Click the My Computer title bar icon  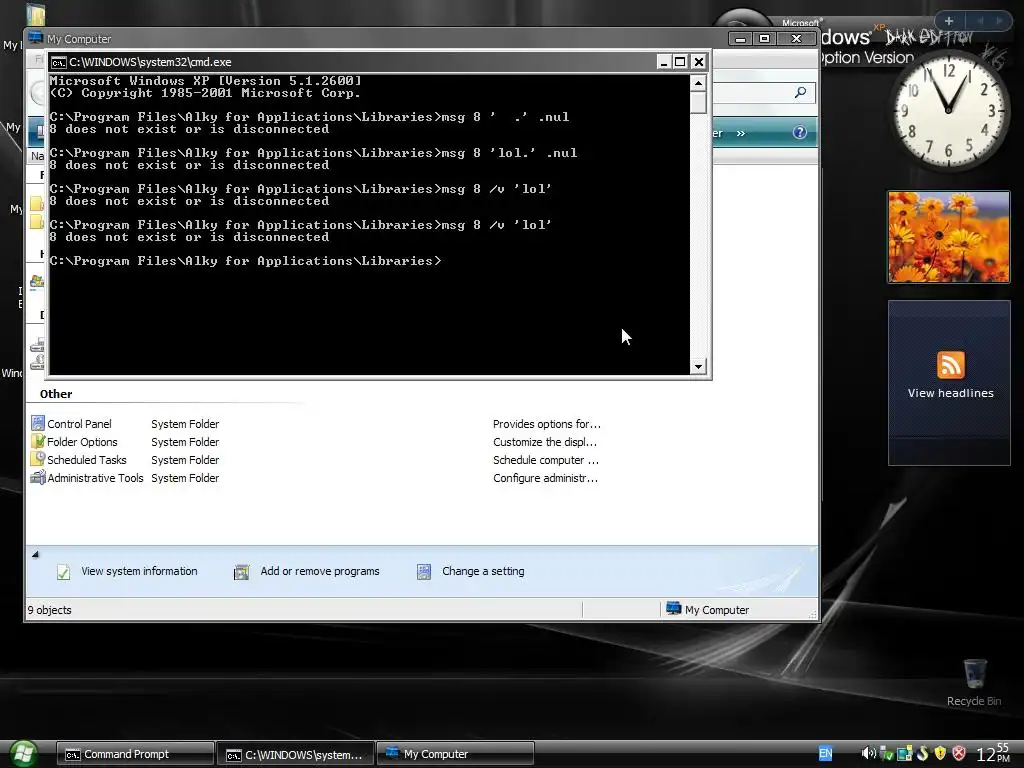click(x=35, y=38)
